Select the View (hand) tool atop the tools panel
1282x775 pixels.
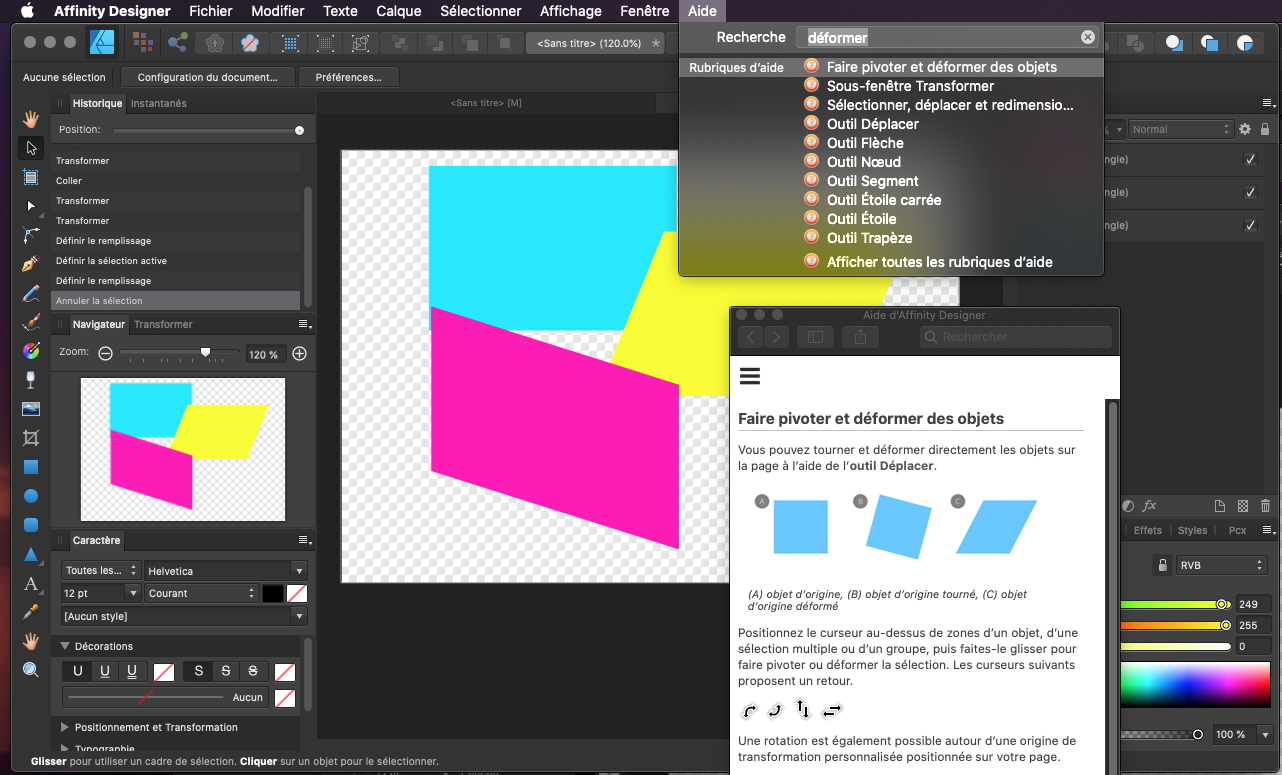tap(31, 119)
